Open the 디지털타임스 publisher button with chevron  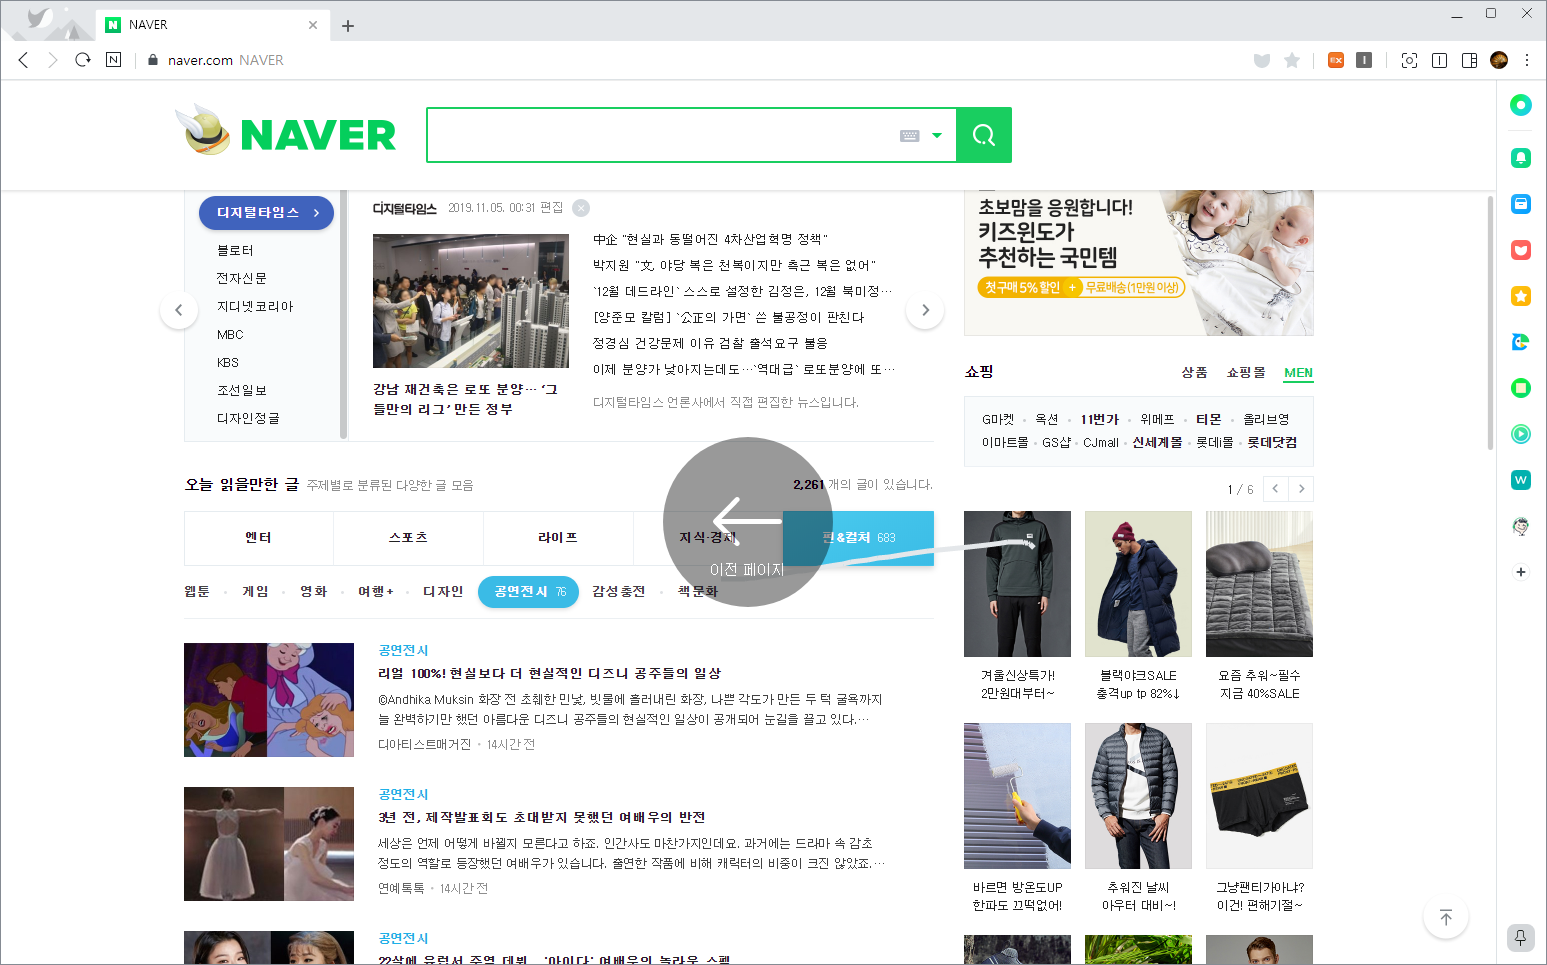coord(266,213)
